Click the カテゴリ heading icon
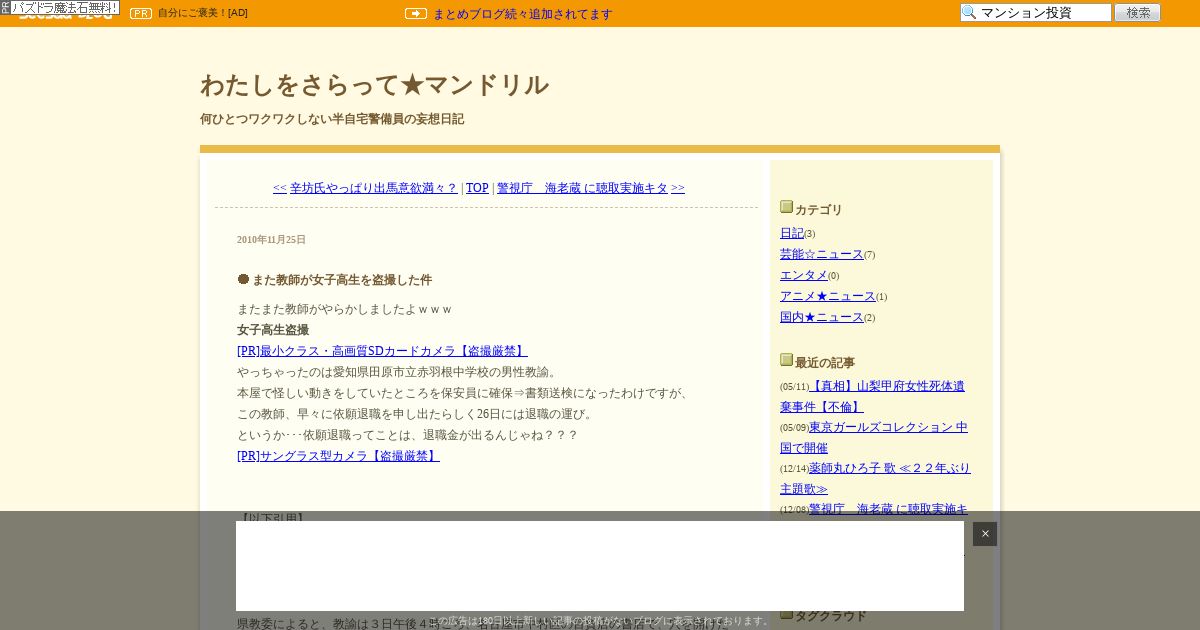 [x=786, y=207]
